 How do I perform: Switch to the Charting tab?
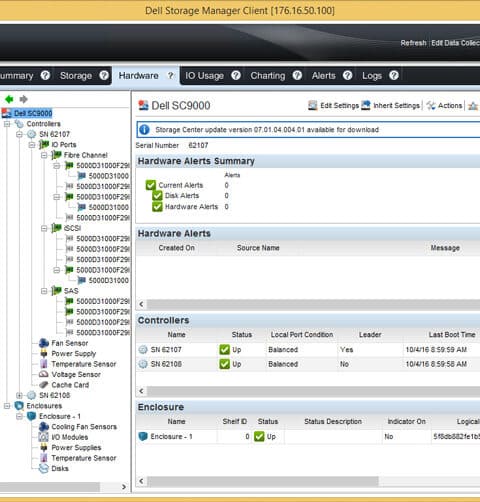pos(268,76)
